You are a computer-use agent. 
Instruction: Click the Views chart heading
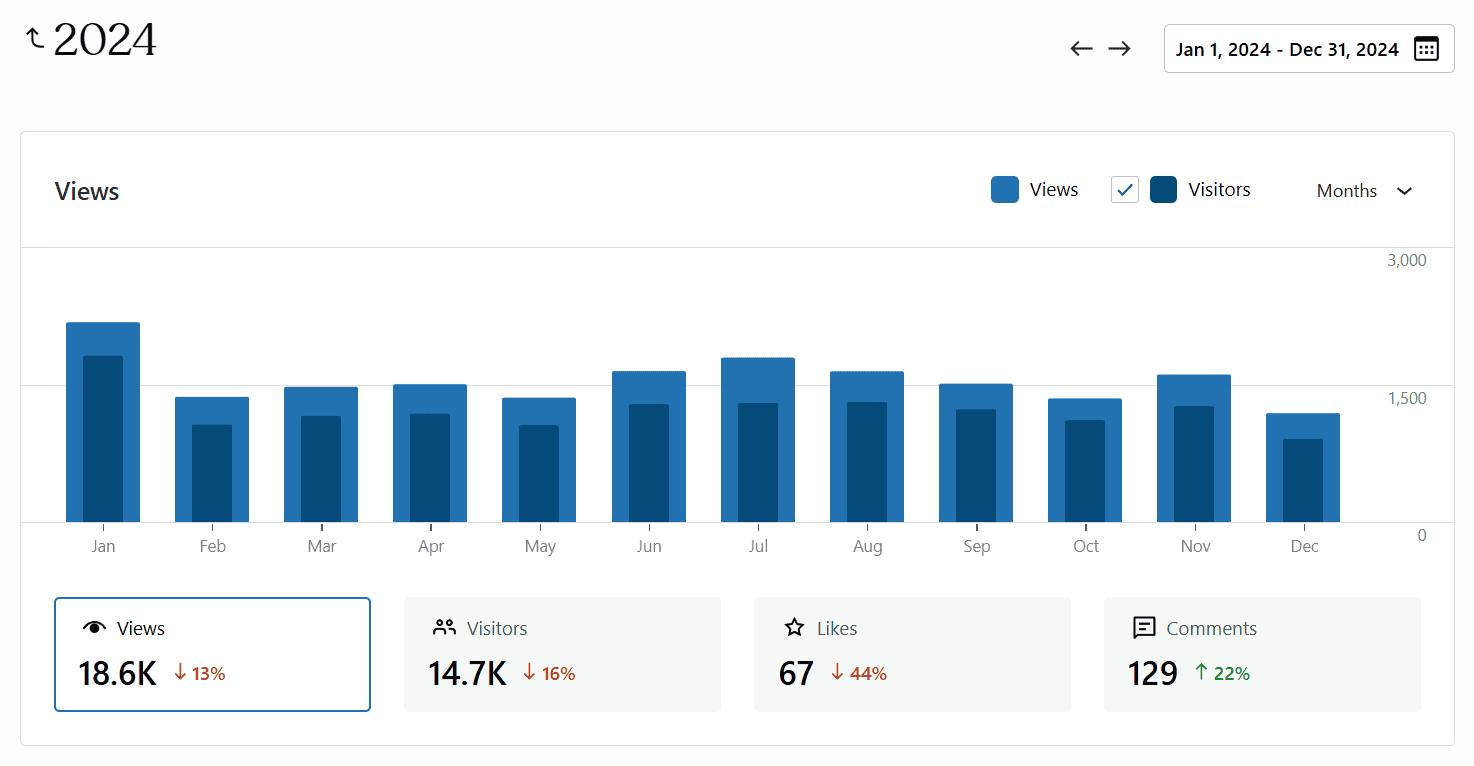coord(87,192)
